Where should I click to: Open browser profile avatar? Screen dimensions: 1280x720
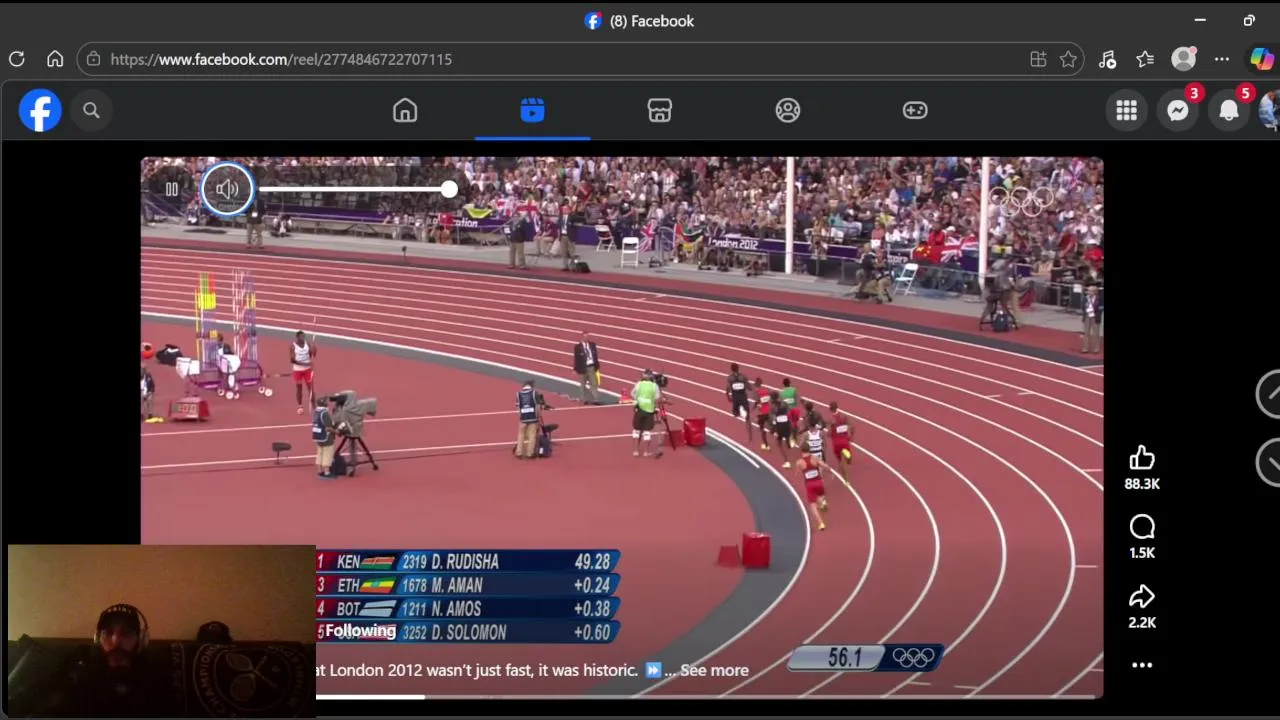click(1184, 59)
